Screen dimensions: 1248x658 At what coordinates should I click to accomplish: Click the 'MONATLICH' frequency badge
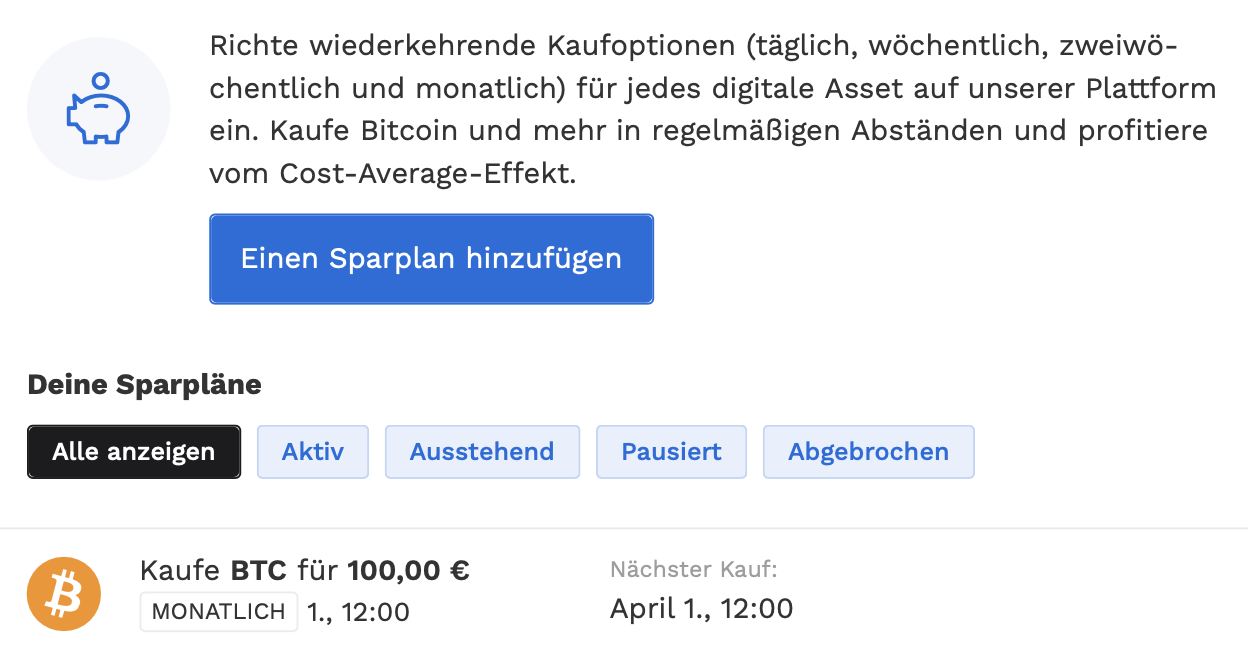219,612
